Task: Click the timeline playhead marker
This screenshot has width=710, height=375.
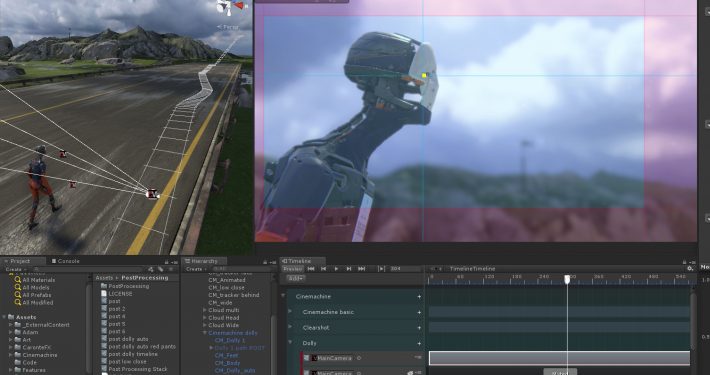Action: (567, 279)
